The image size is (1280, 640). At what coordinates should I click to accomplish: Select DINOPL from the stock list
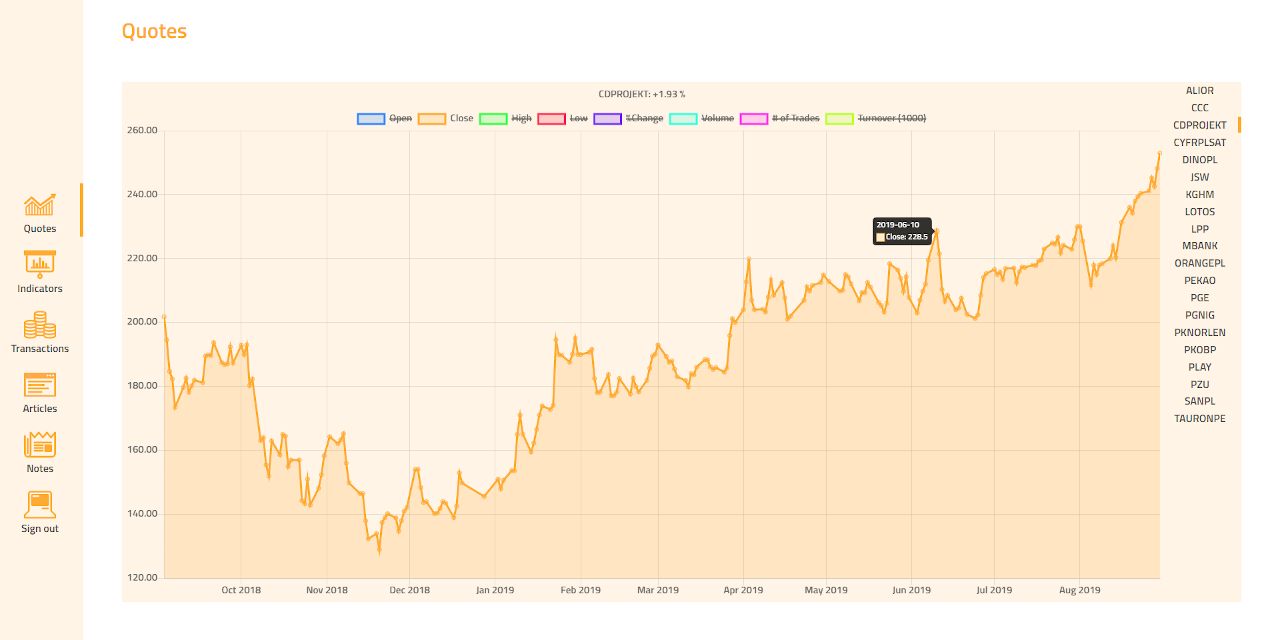pos(1200,160)
